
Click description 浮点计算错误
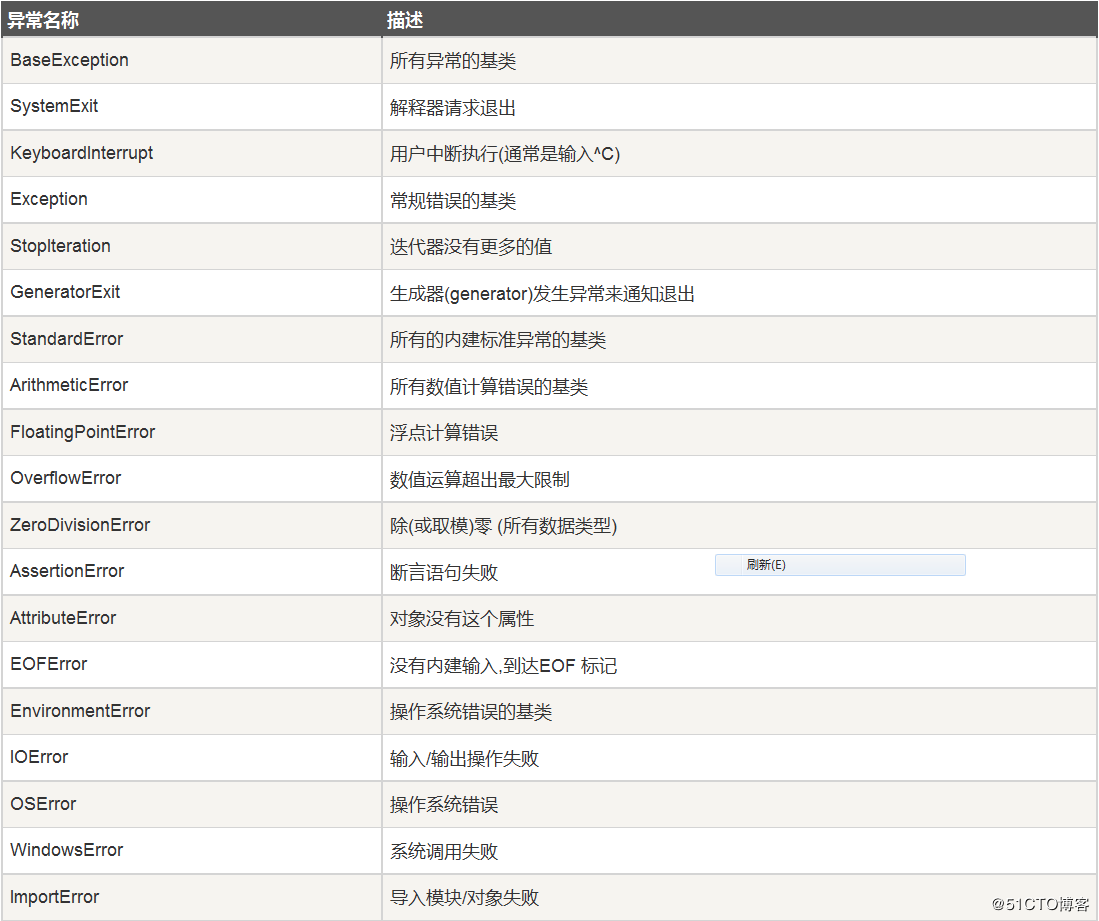444,432
